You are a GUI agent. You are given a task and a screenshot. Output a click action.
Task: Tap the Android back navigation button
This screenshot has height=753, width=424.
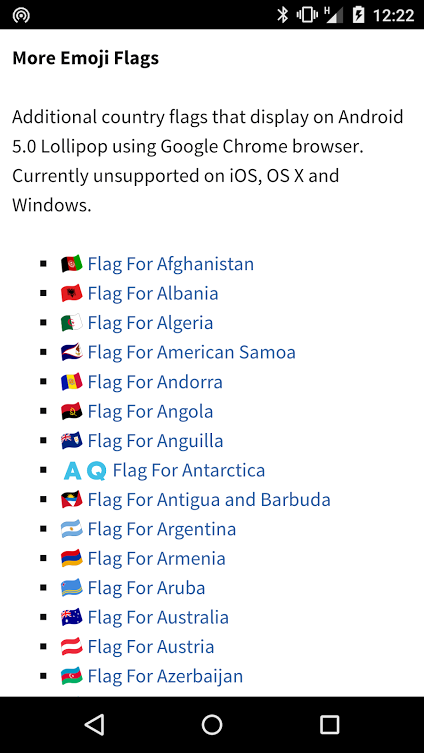pyautogui.click(x=95, y=725)
